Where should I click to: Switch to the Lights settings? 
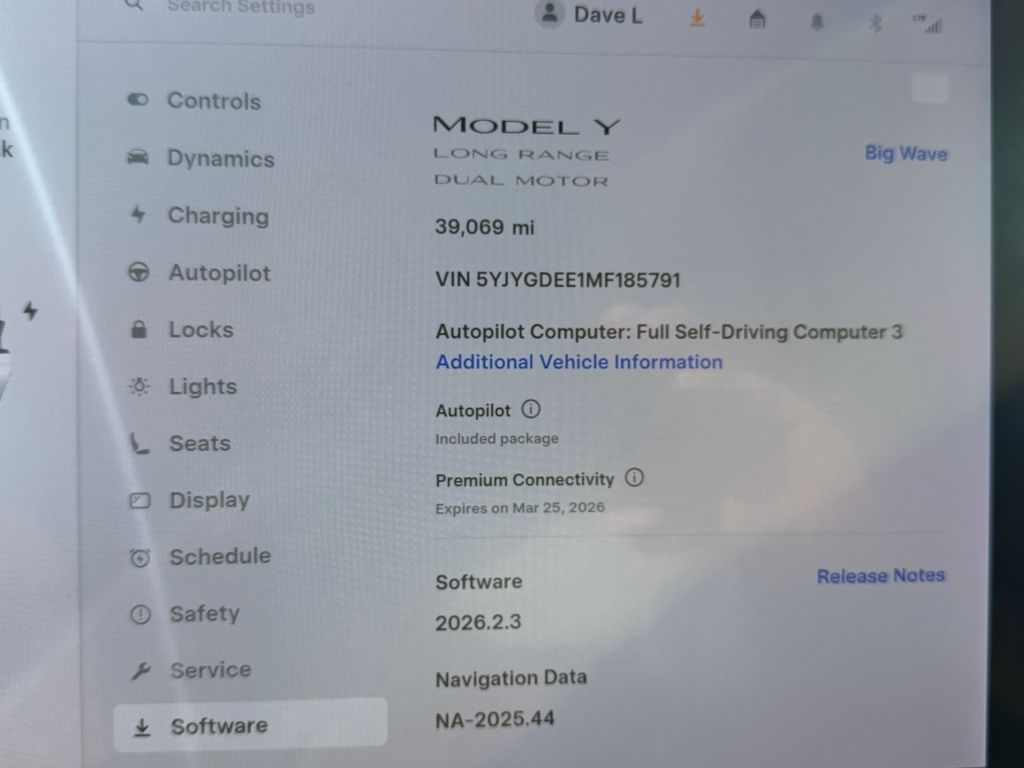pos(202,387)
